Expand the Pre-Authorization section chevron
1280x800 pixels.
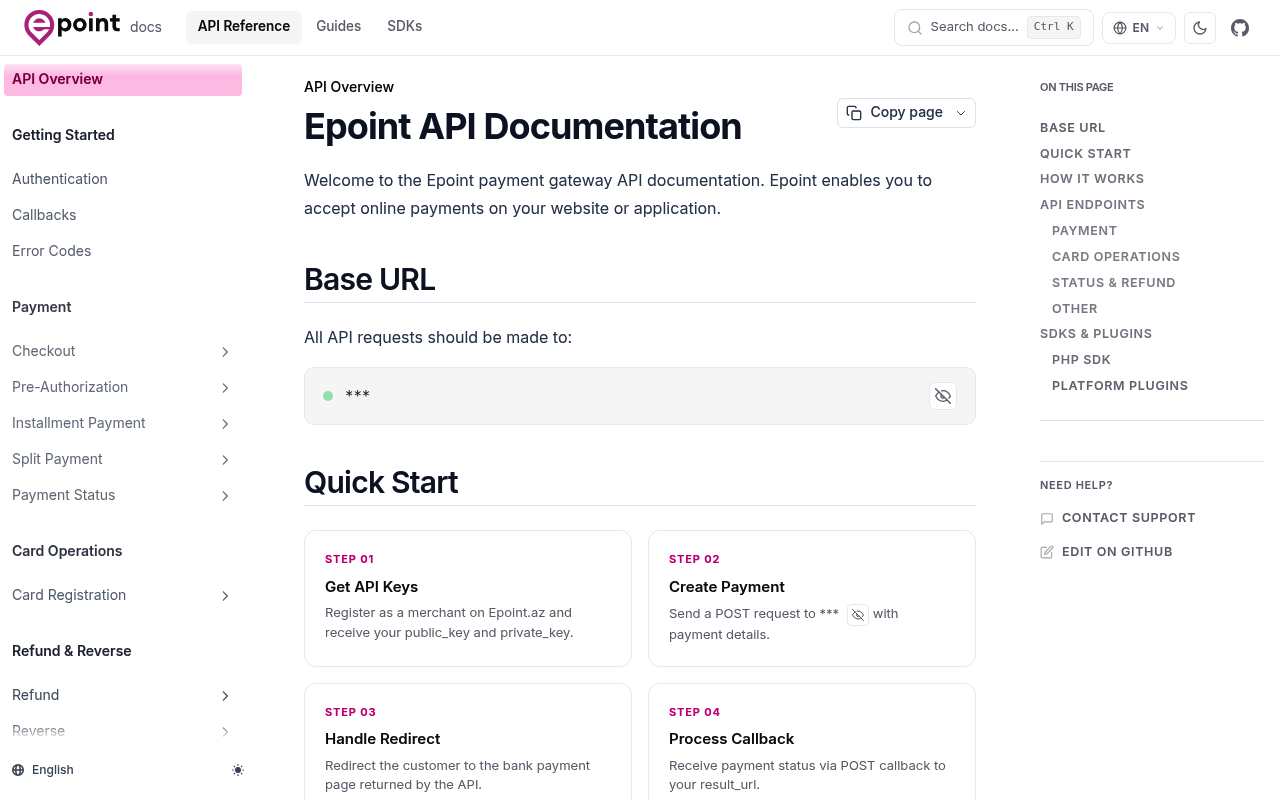[x=225, y=388]
